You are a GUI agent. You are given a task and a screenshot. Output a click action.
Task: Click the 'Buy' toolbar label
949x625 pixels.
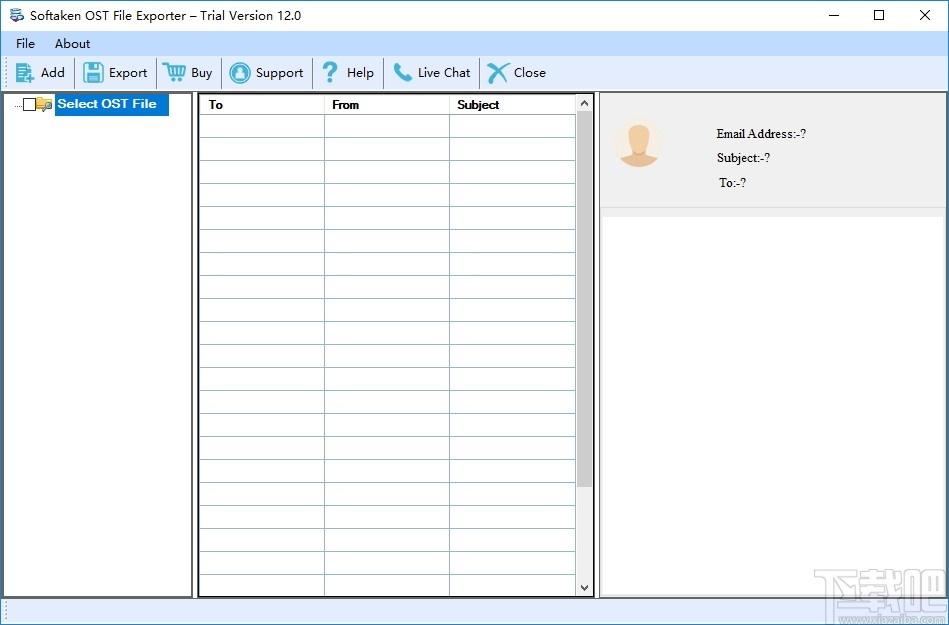(x=202, y=73)
